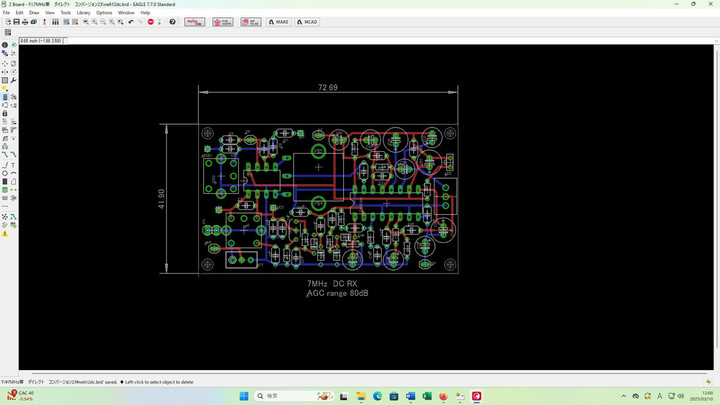Viewport: 720px width, 405px height.
Task: Open the Options menu
Action: (x=104, y=13)
